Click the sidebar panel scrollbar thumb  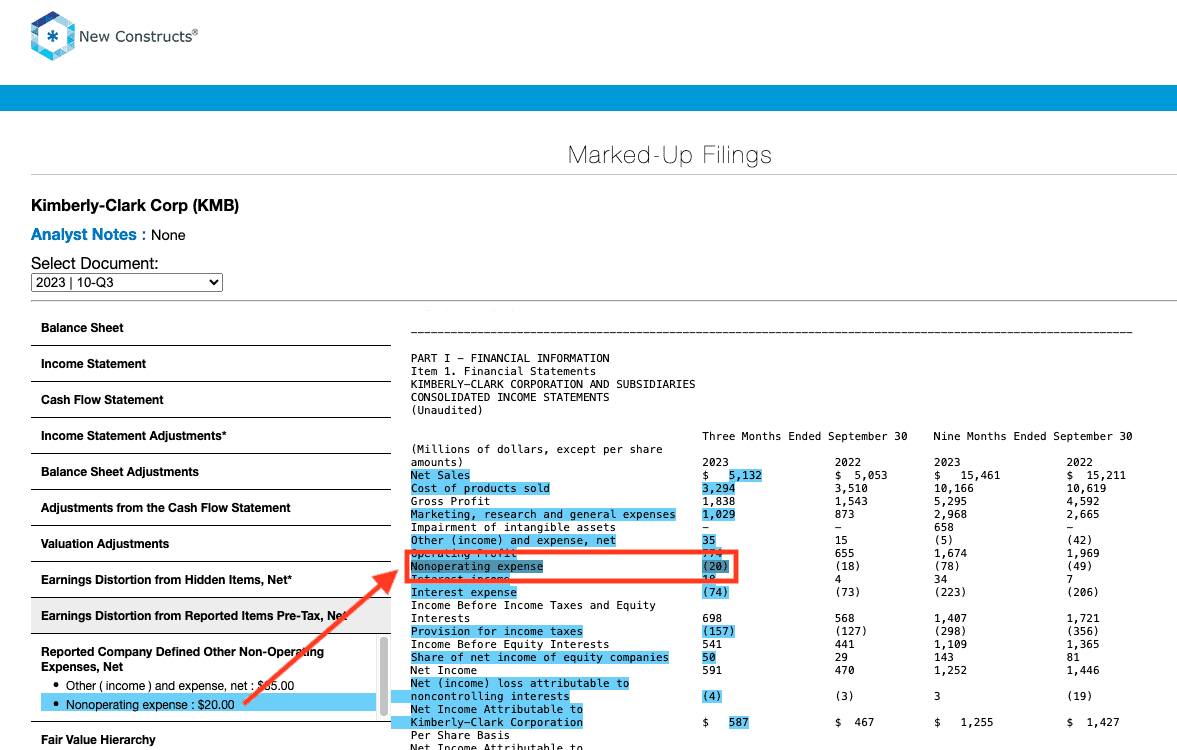pyautogui.click(x=384, y=676)
